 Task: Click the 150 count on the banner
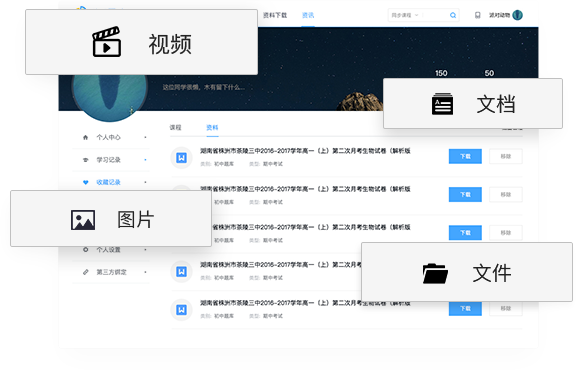click(x=441, y=73)
